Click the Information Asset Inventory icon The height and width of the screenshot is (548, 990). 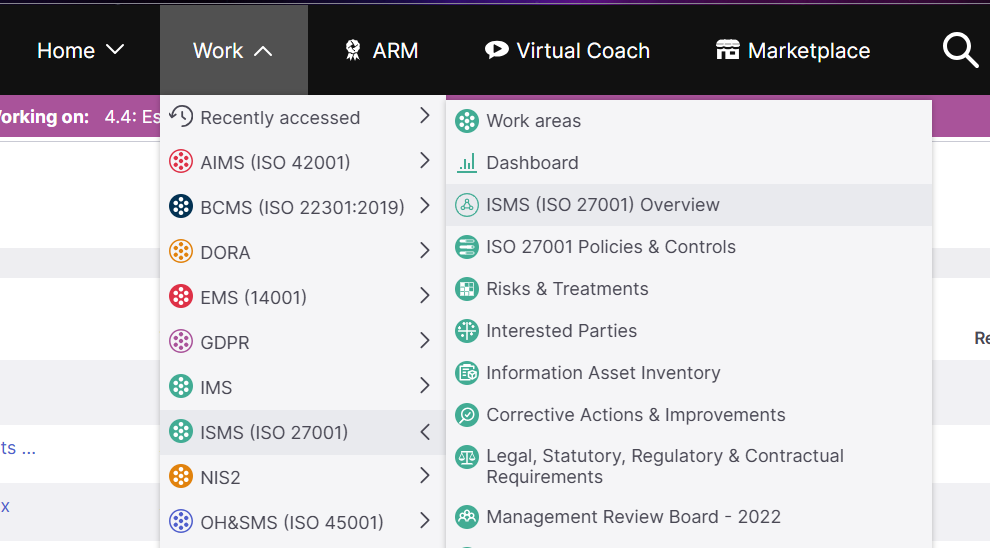point(467,372)
